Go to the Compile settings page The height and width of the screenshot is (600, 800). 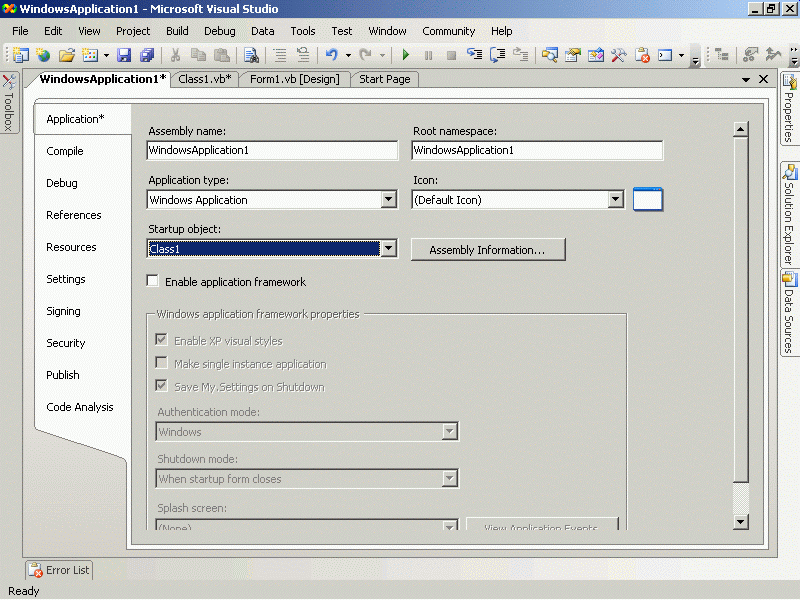(65, 151)
